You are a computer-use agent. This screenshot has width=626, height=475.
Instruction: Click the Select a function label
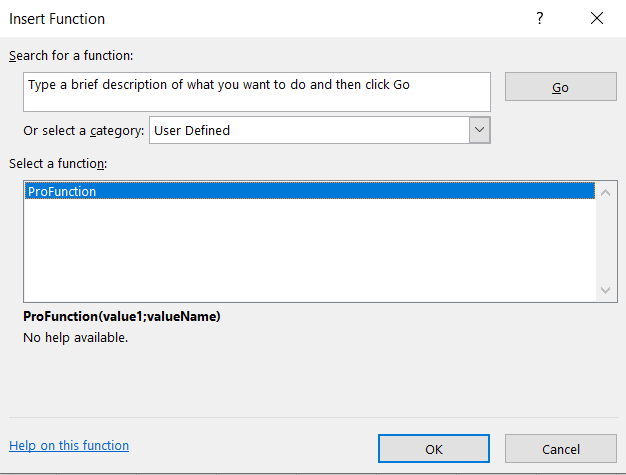pyautogui.click(x=58, y=164)
